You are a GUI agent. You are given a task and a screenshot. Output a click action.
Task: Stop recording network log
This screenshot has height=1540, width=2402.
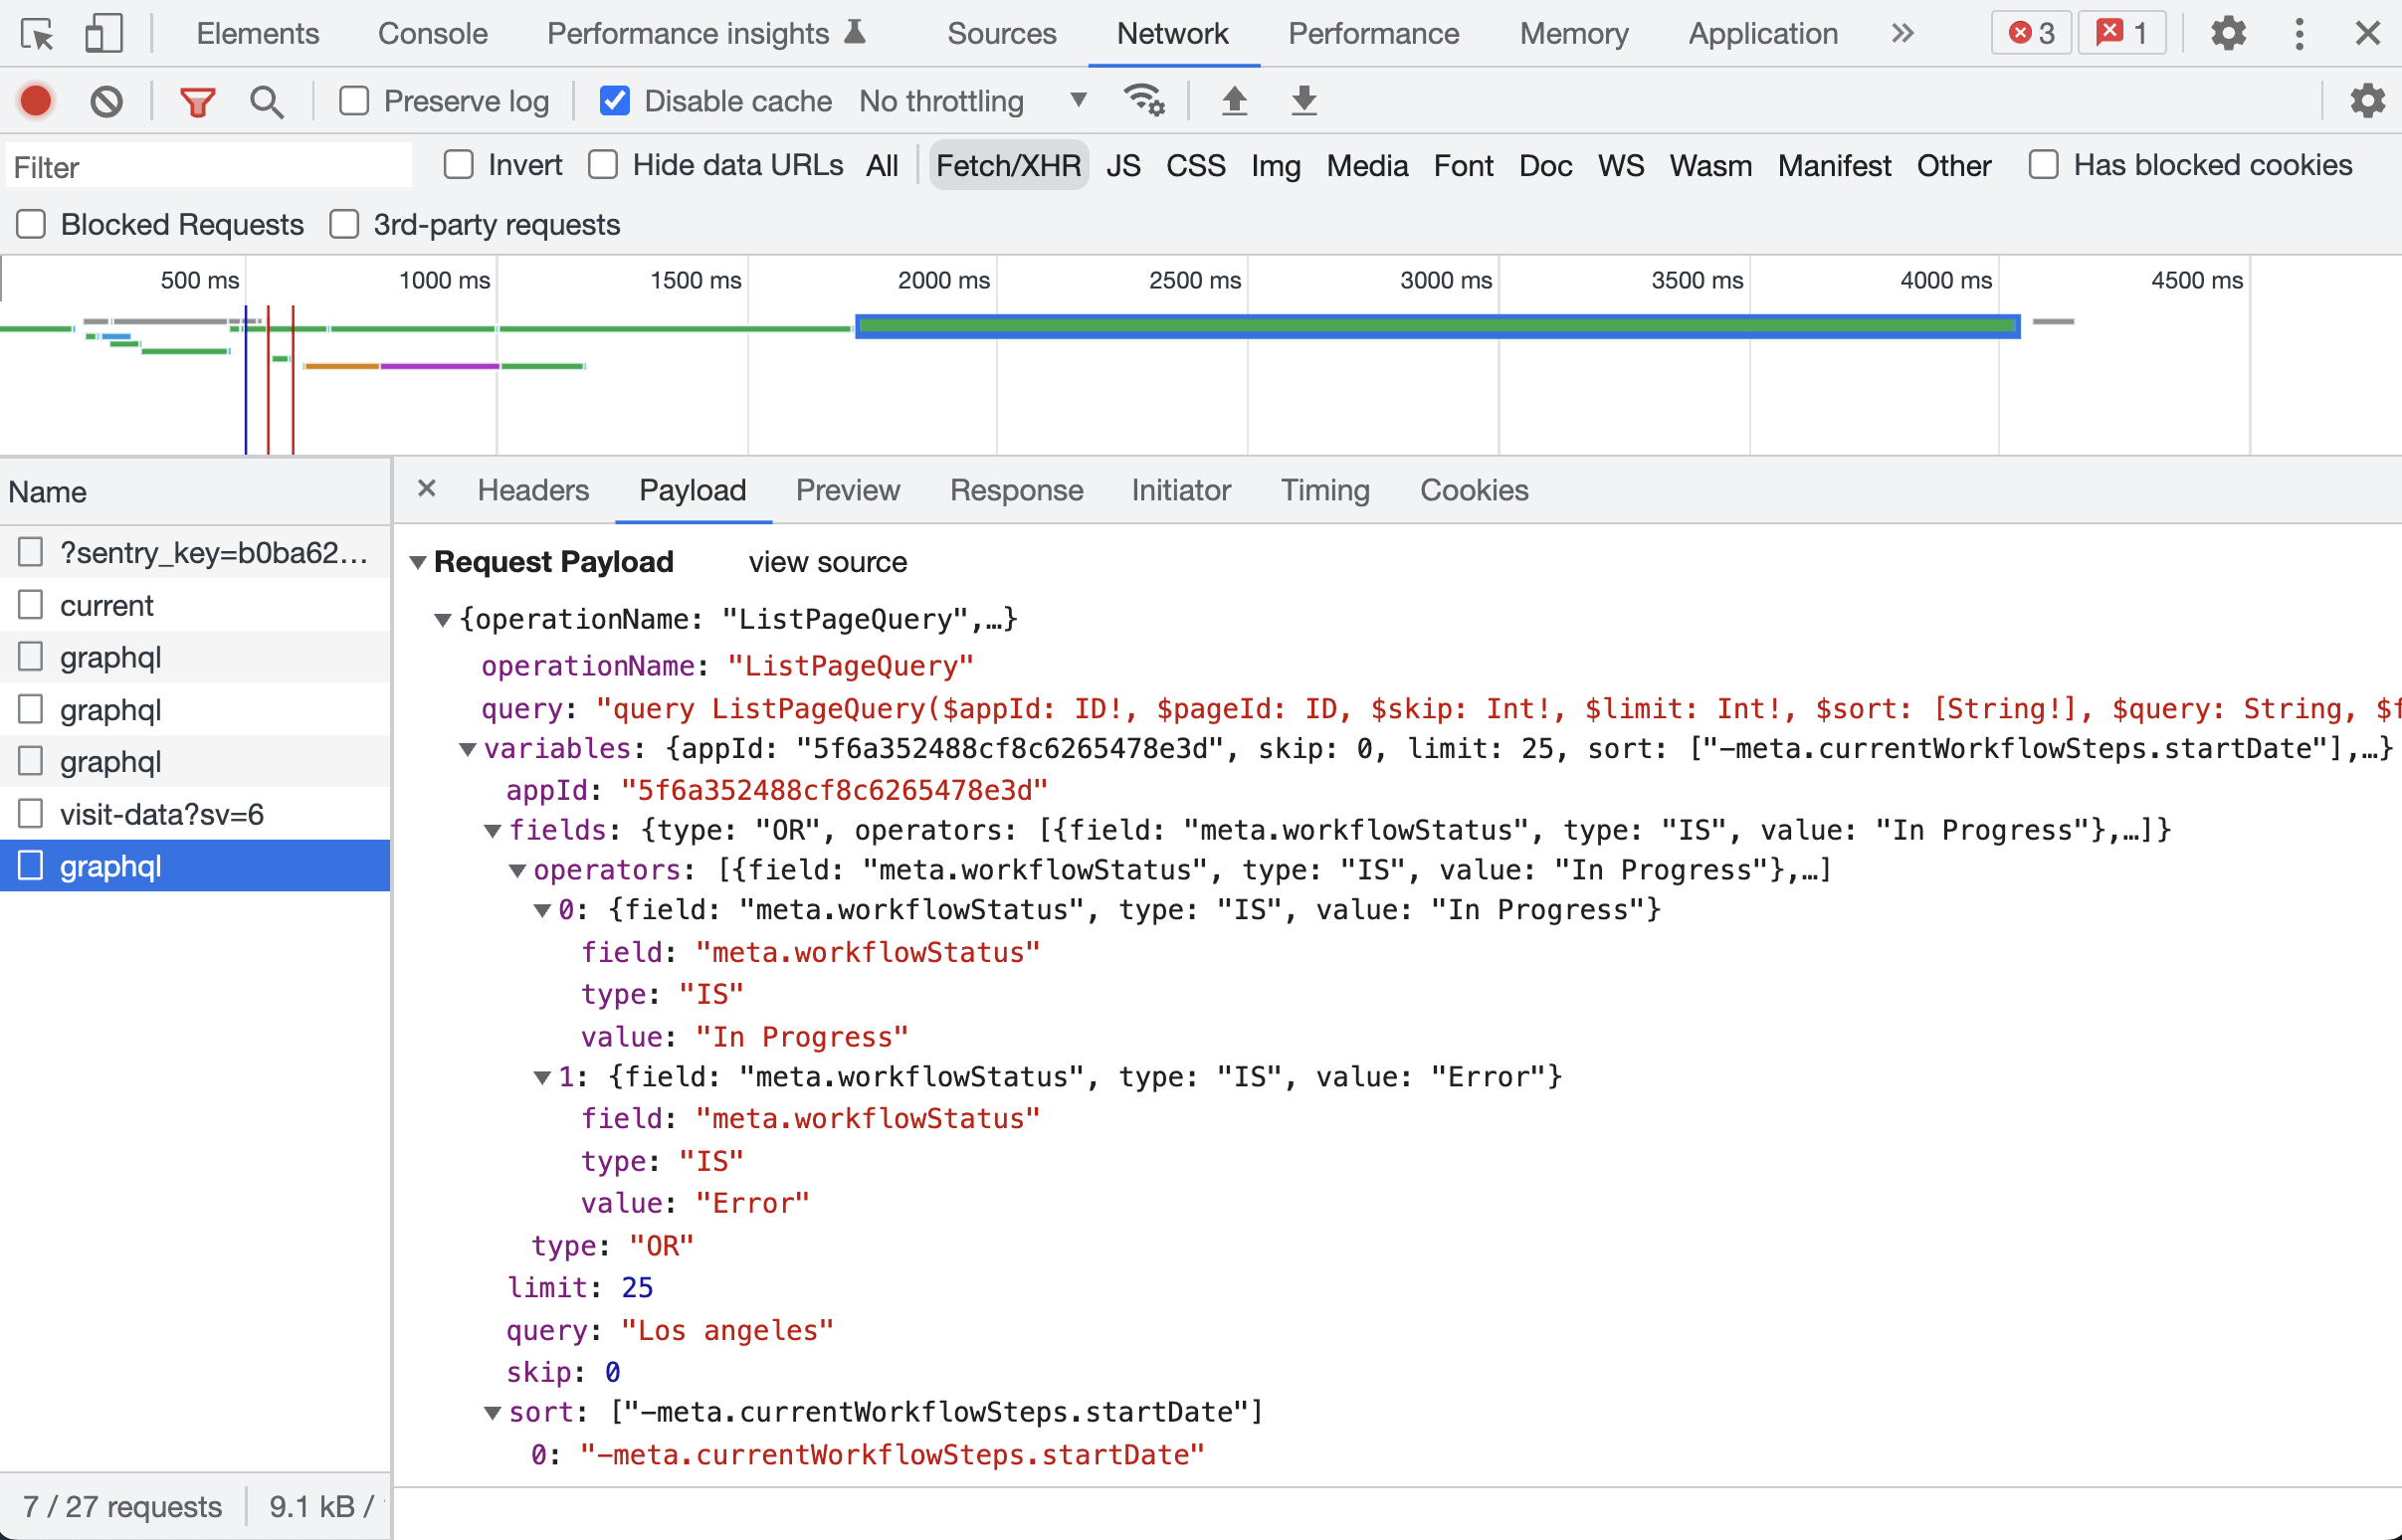tap(36, 101)
